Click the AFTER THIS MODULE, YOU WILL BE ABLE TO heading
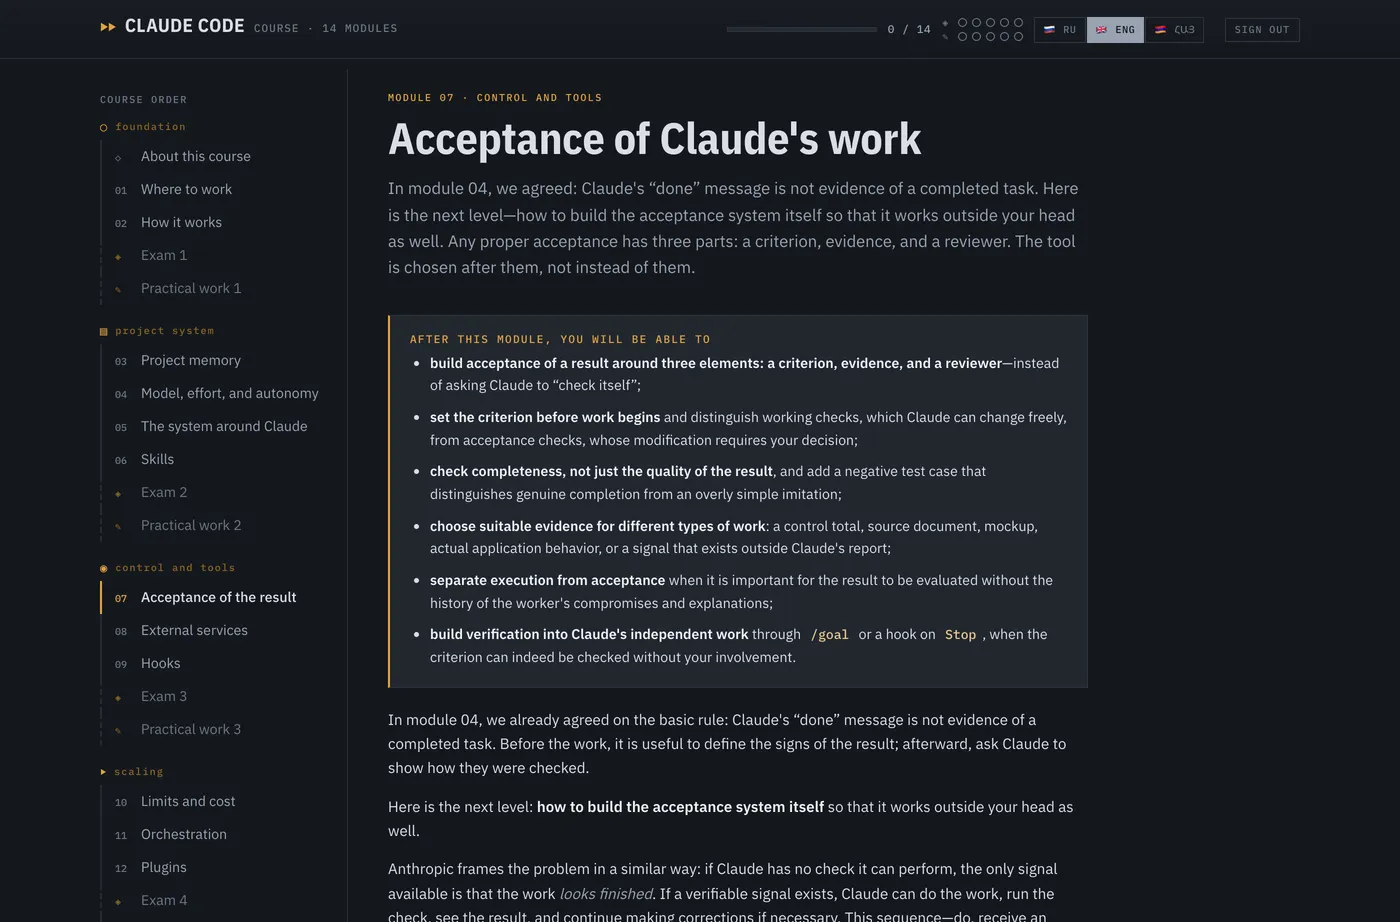This screenshot has height=922, width=1400. pyautogui.click(x=560, y=340)
